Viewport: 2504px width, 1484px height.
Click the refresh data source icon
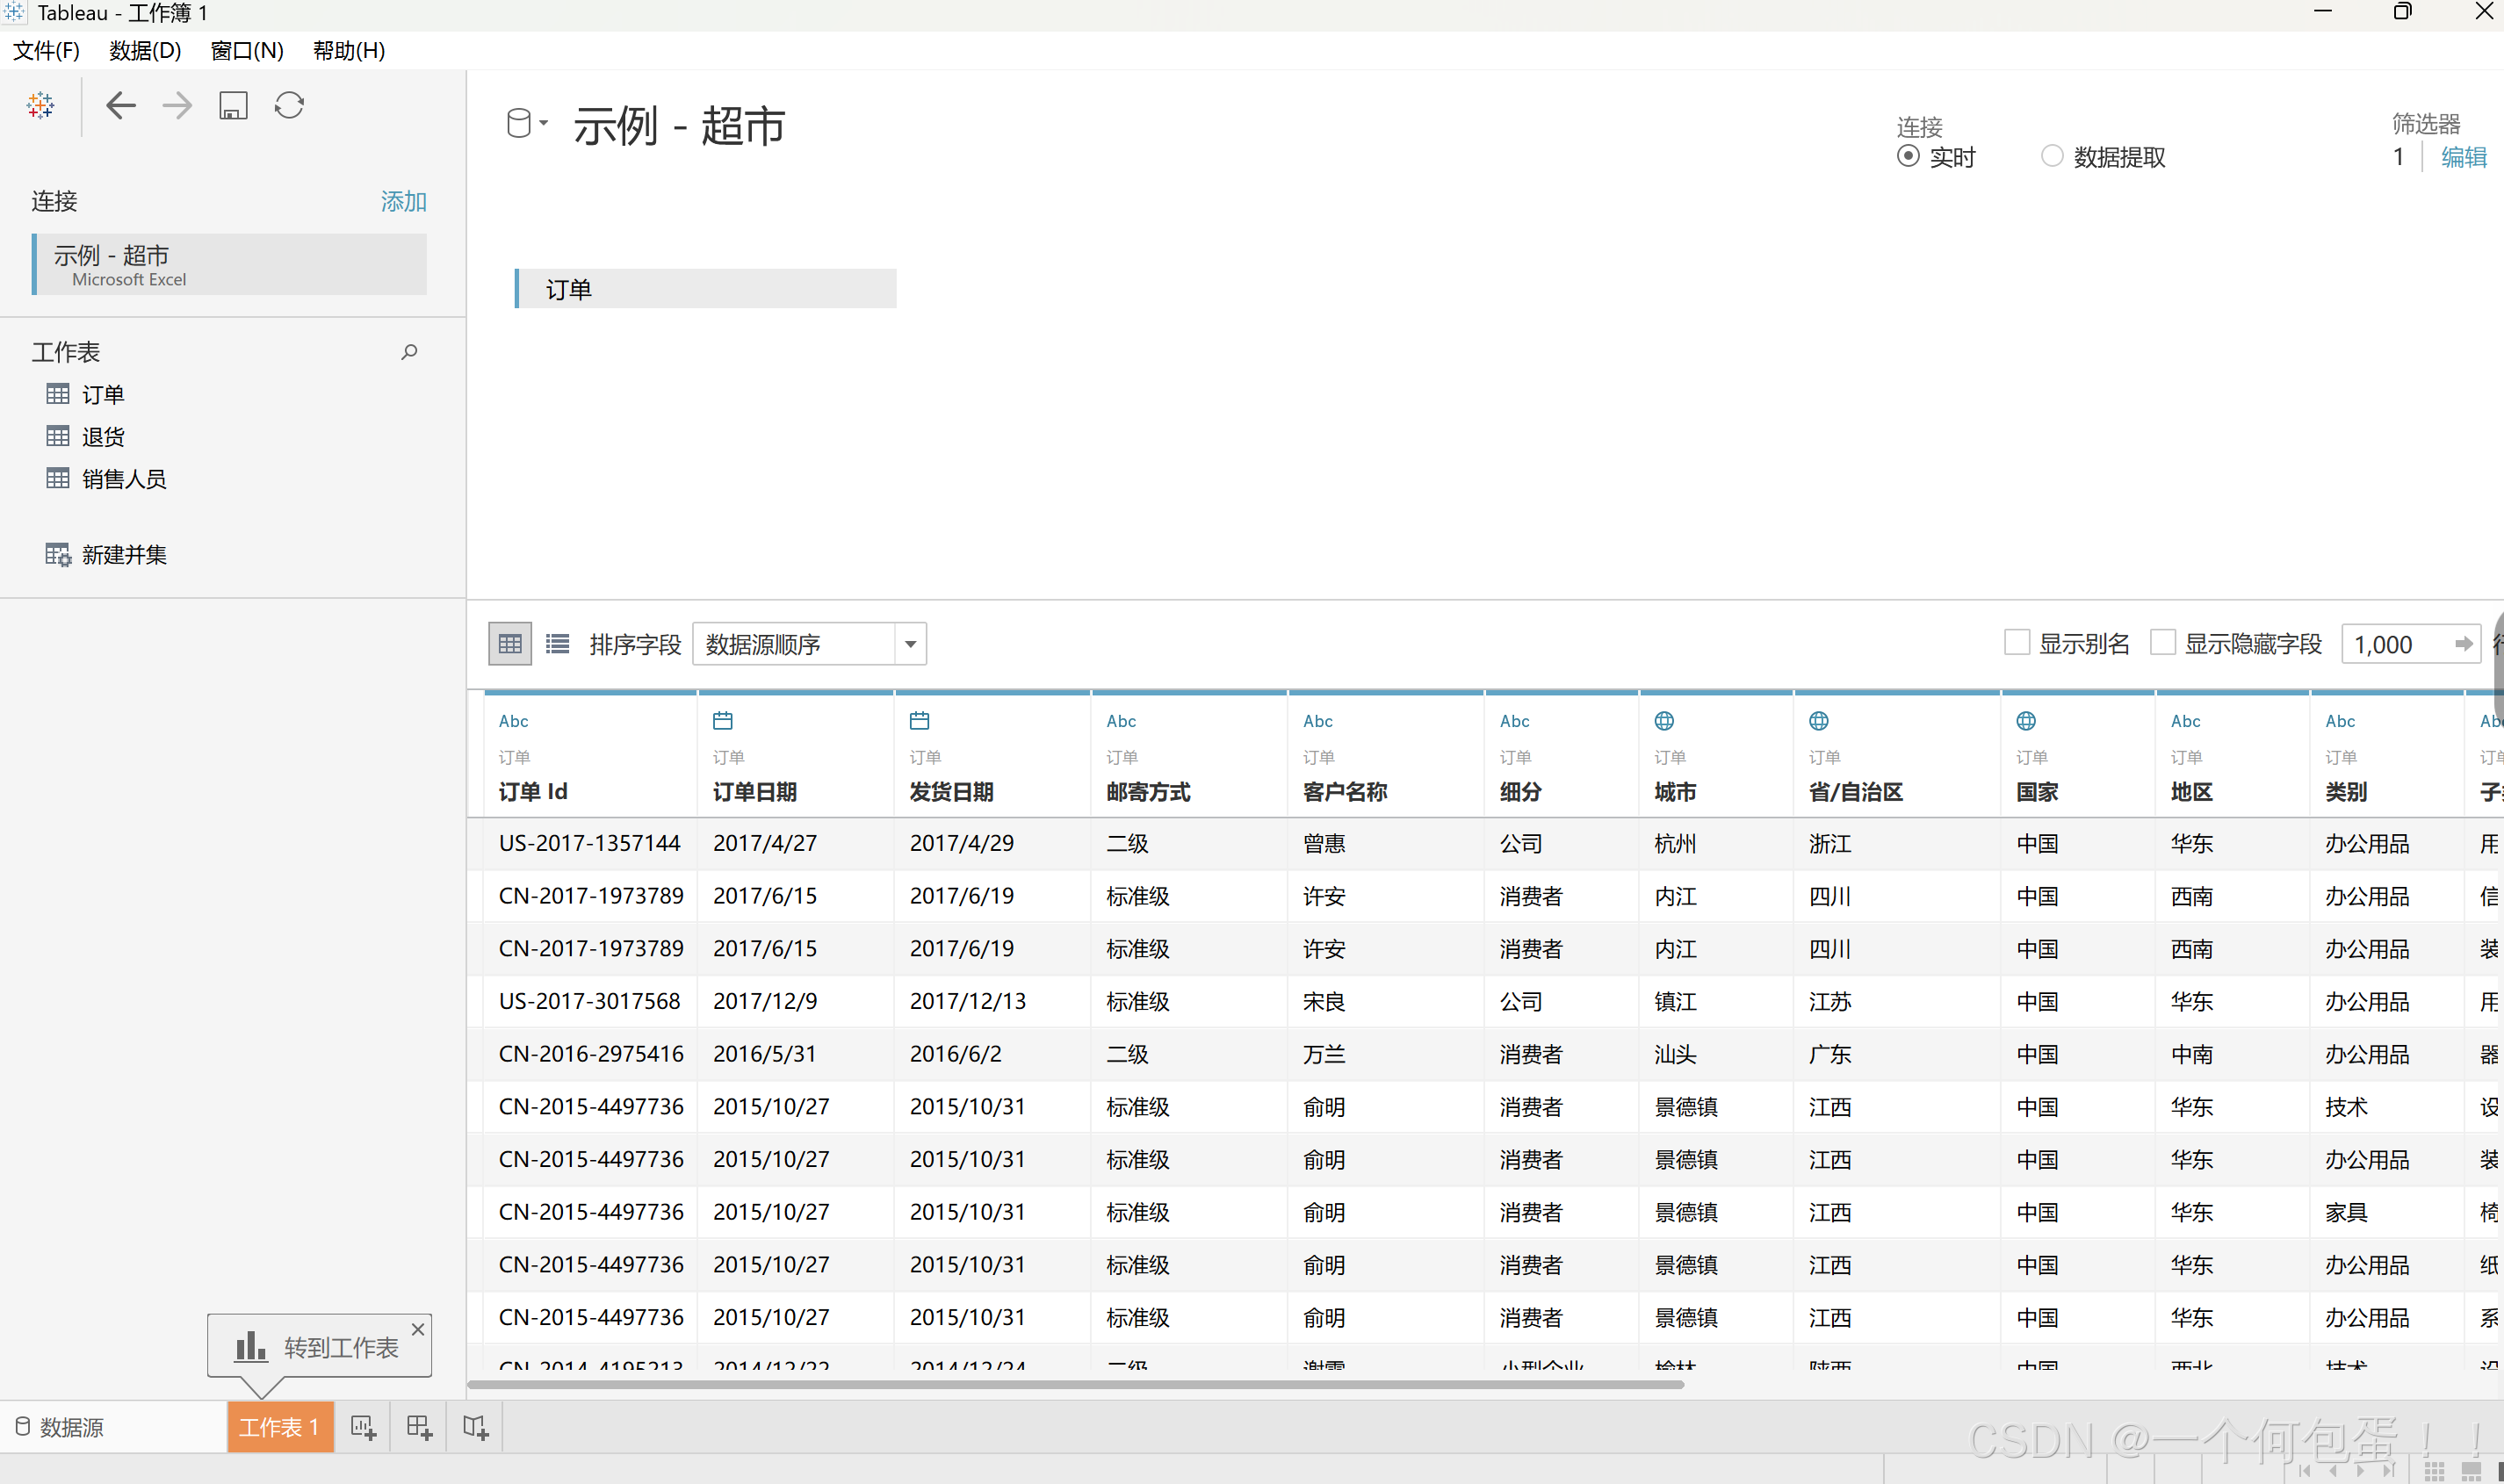(x=289, y=105)
